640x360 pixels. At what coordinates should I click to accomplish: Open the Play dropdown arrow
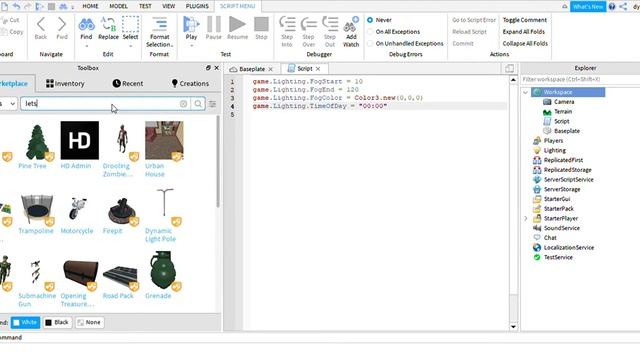(191, 45)
